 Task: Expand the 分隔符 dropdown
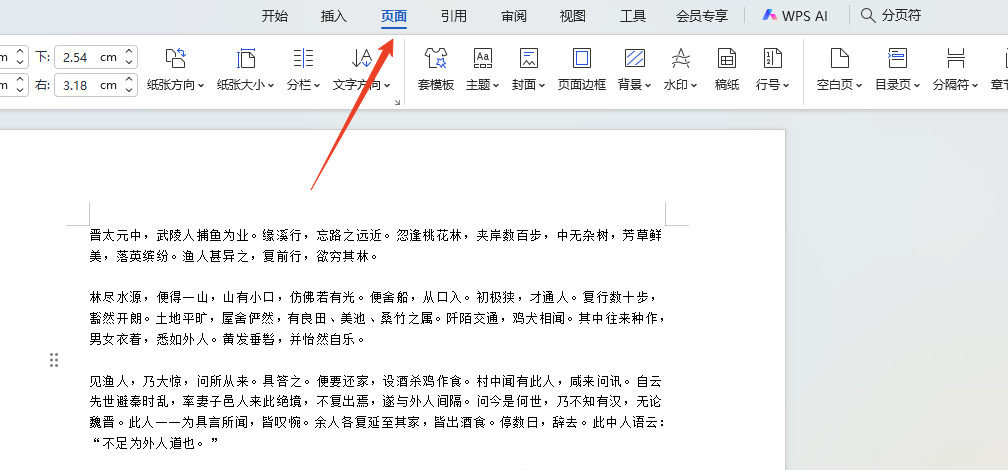[x=975, y=85]
